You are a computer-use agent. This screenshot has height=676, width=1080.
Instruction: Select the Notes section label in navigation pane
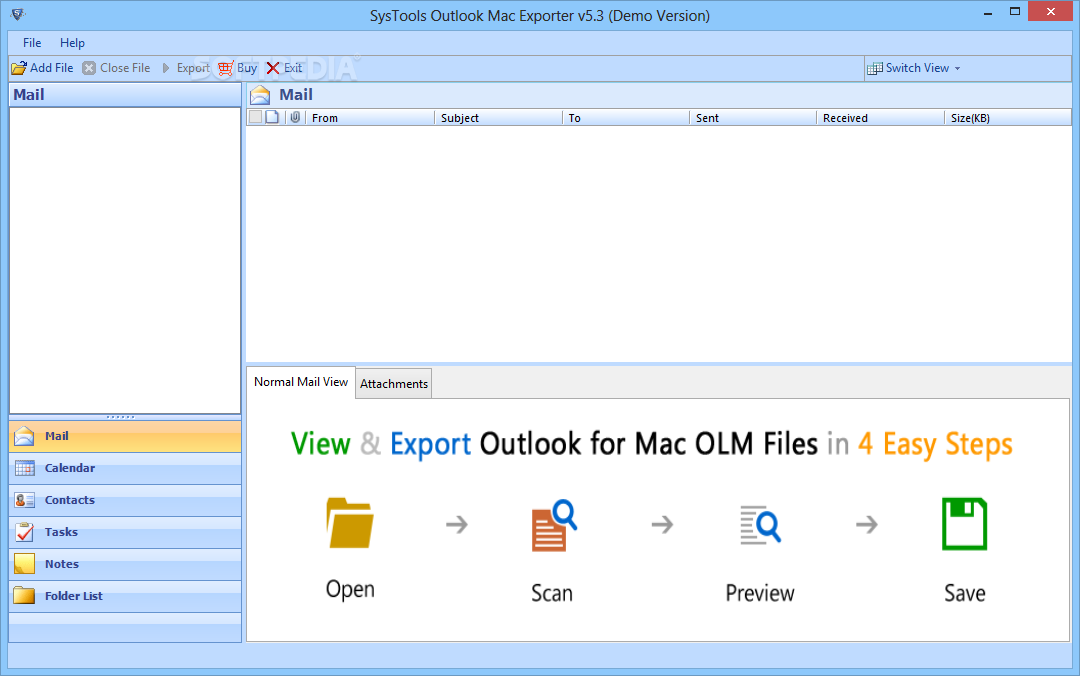(x=62, y=564)
